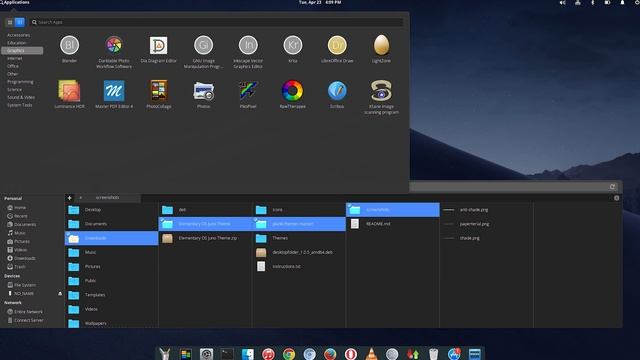The height and width of the screenshot is (360, 640).
Task: Select the Downloads folder row
Action: (x=111, y=238)
